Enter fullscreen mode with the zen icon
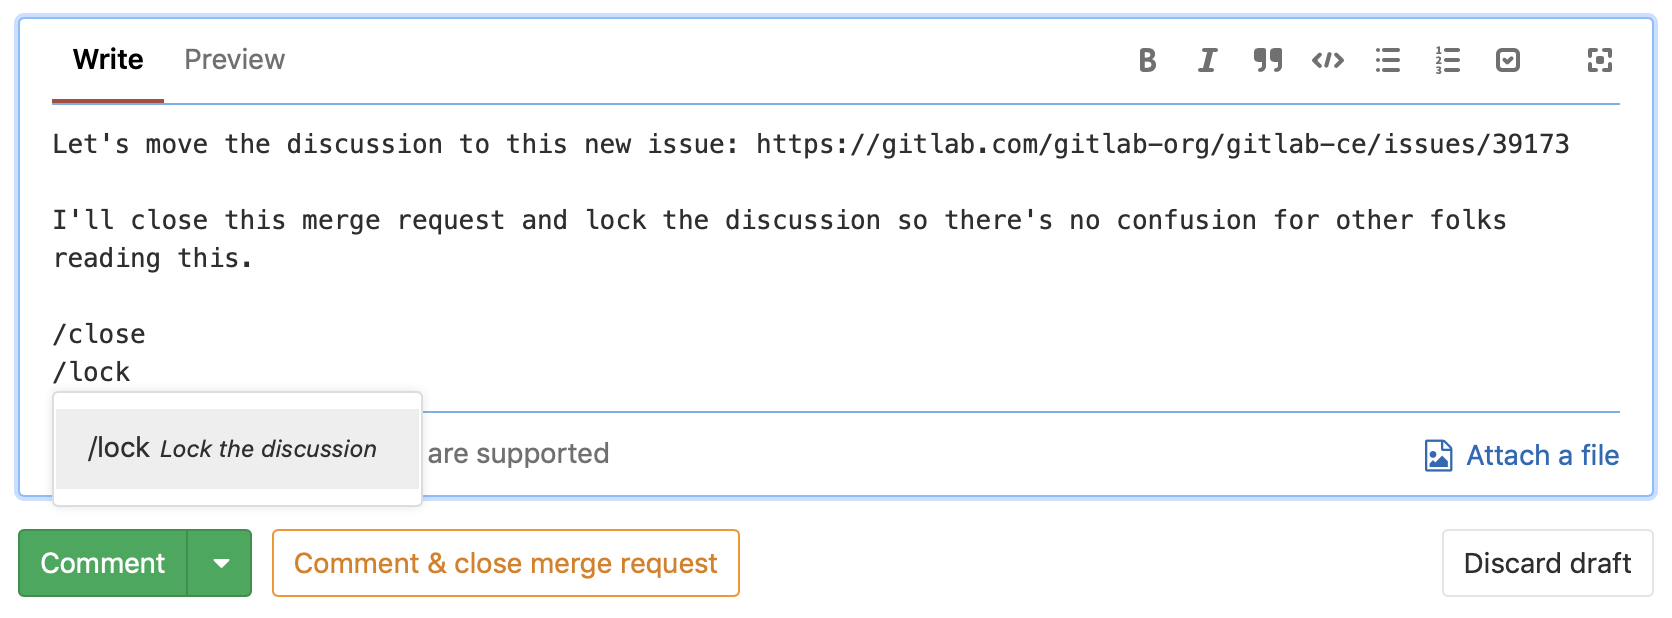Screen dimensions: 1672x618 [1601, 60]
